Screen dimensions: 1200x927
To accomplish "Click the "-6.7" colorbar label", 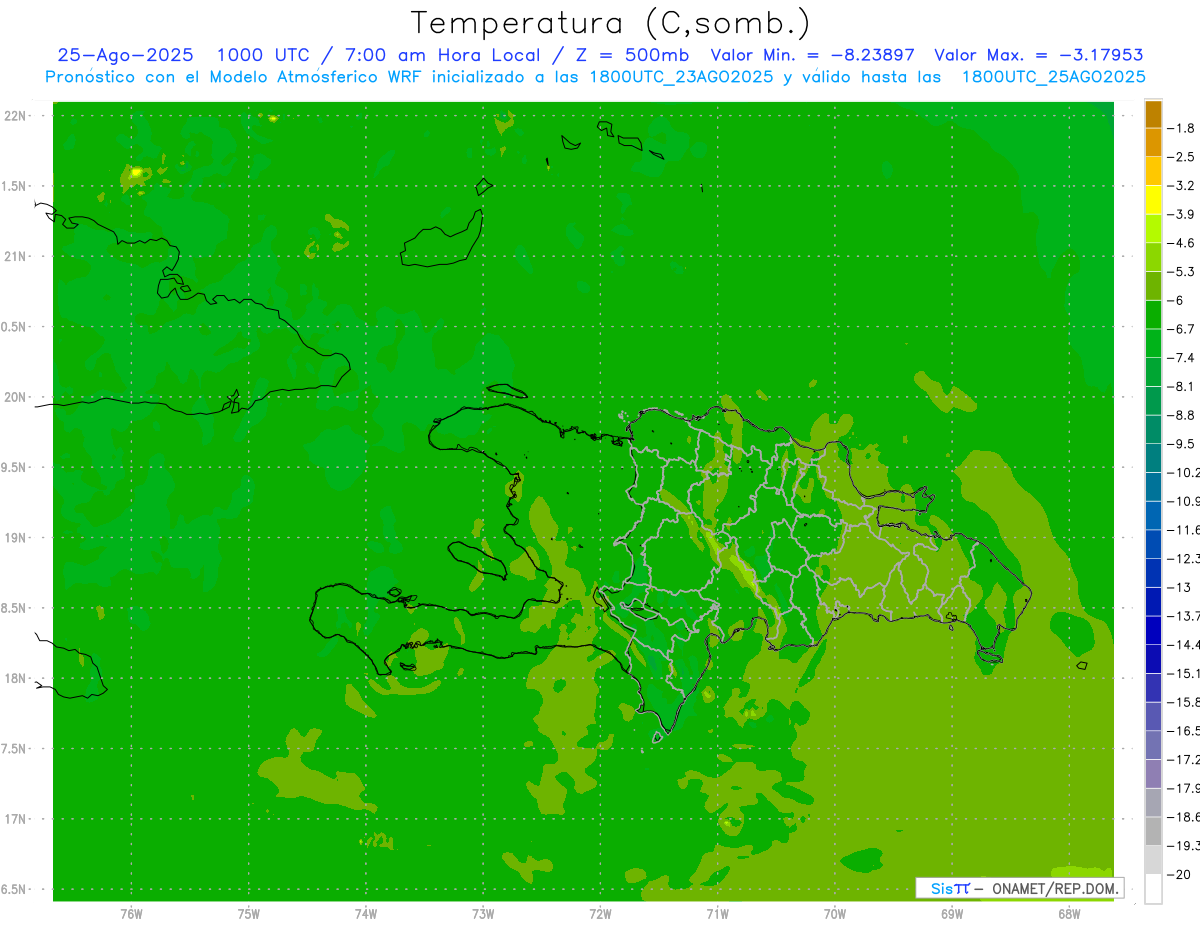I will tap(1181, 329).
